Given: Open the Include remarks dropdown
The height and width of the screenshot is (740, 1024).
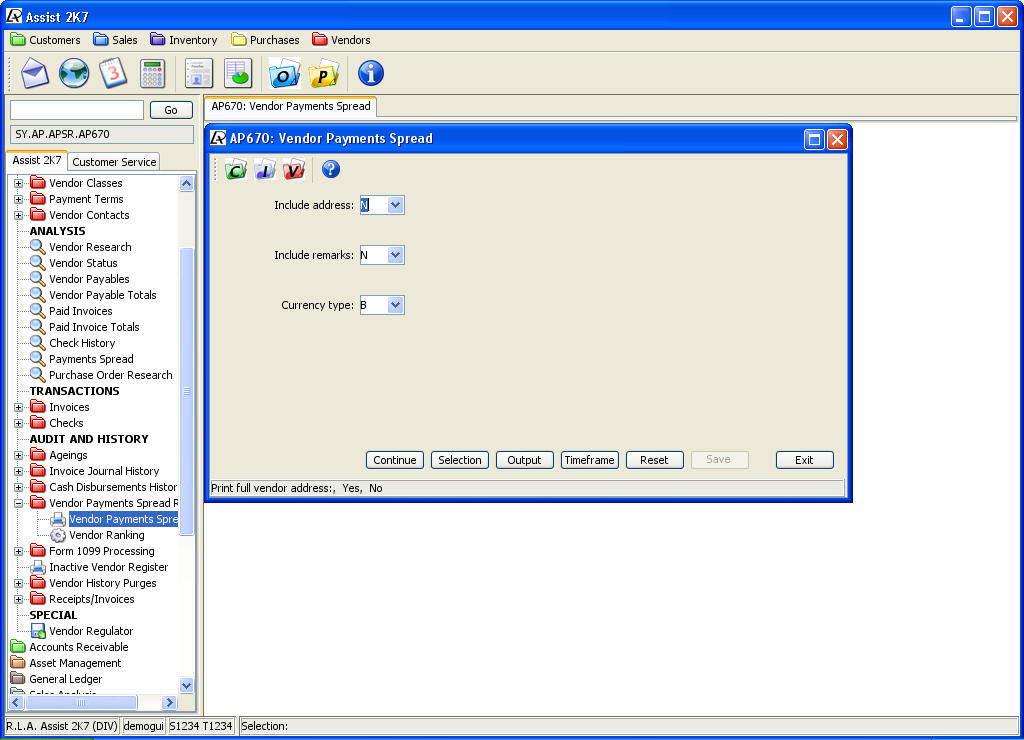Looking at the screenshot, I should pos(394,255).
